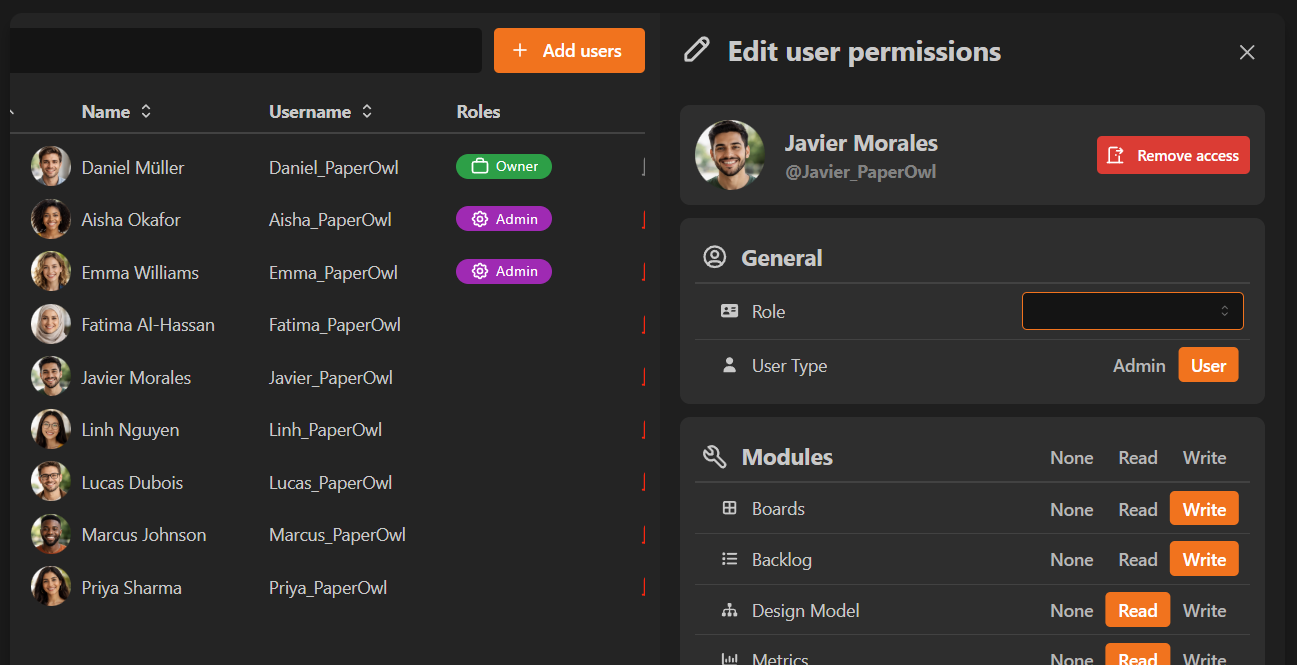This screenshot has height=665, width=1297.
Task: Click the General section user icon
Action: 715,258
